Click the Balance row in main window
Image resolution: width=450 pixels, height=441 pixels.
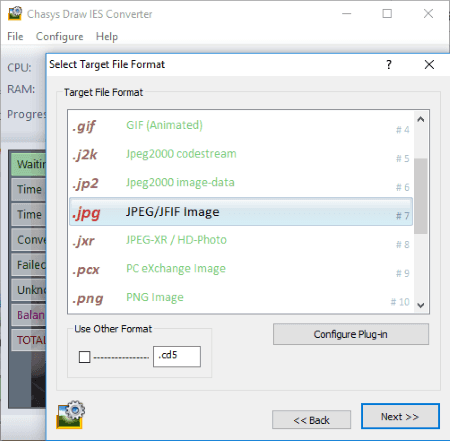29,315
